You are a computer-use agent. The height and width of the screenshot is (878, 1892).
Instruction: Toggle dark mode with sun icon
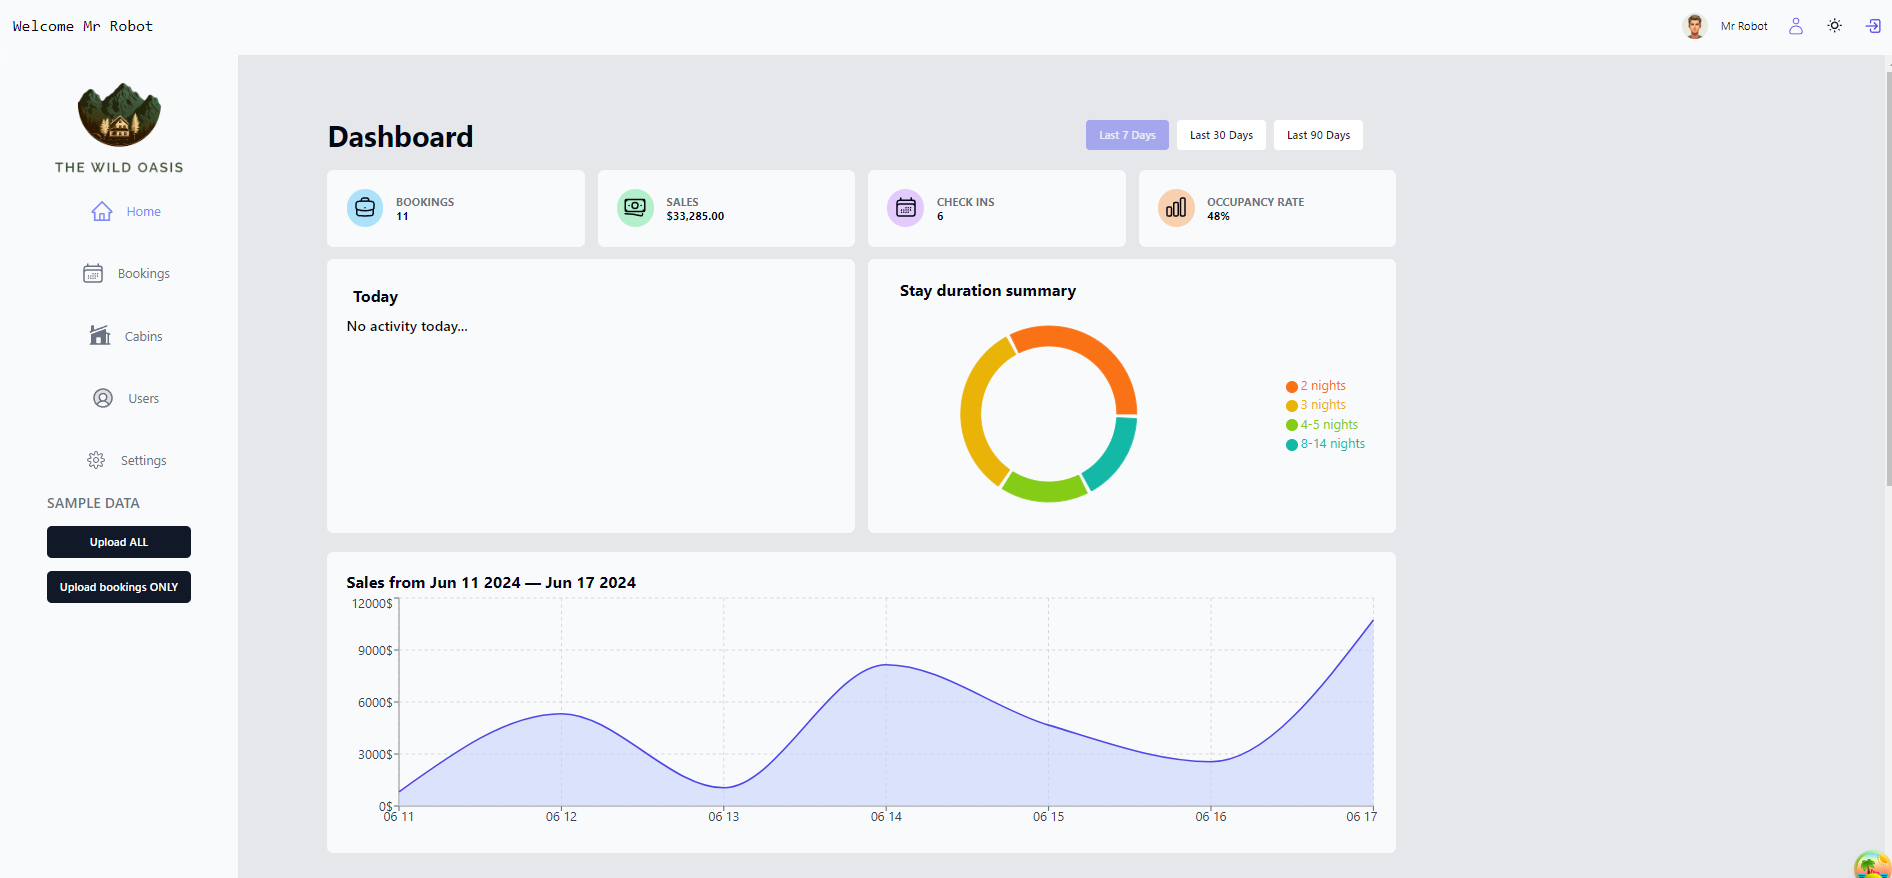[1834, 26]
